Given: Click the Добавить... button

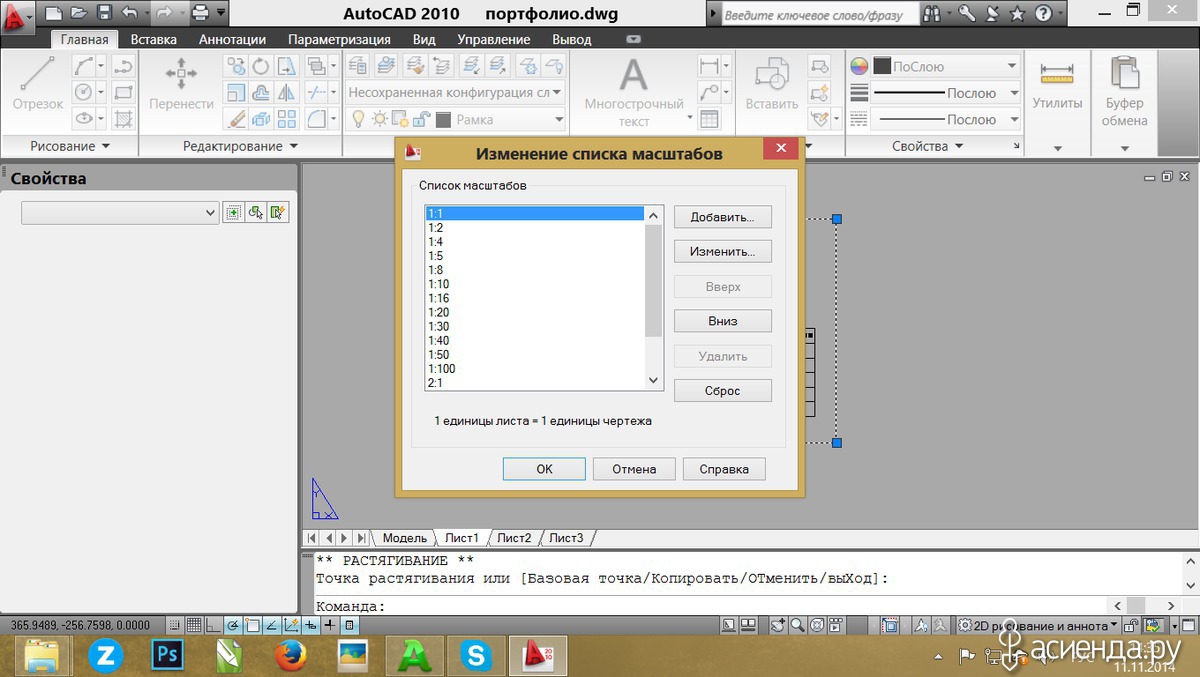Looking at the screenshot, I should click(x=723, y=216).
